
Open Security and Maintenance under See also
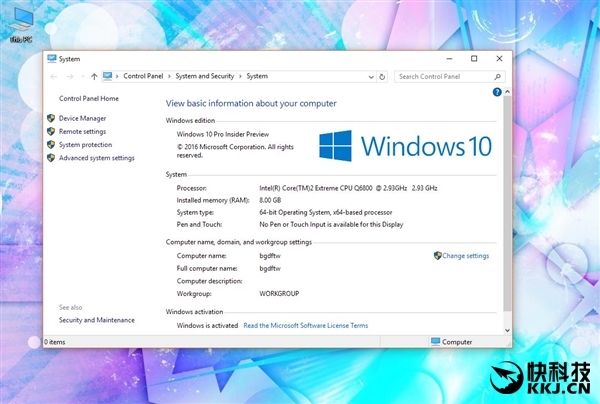96,320
